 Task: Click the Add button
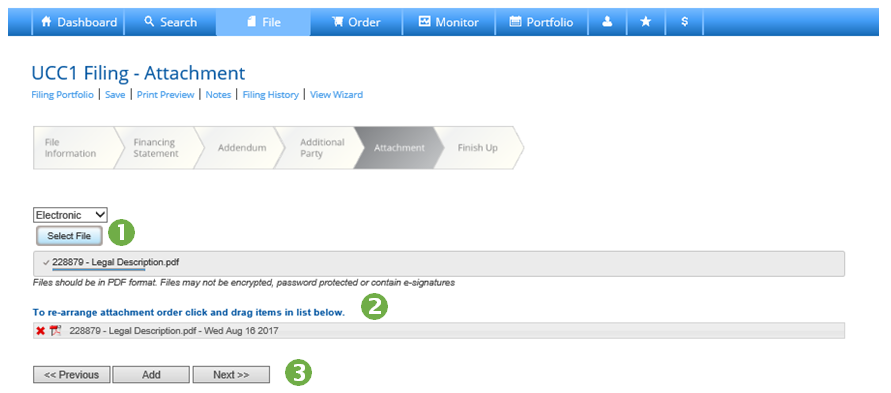(x=151, y=375)
